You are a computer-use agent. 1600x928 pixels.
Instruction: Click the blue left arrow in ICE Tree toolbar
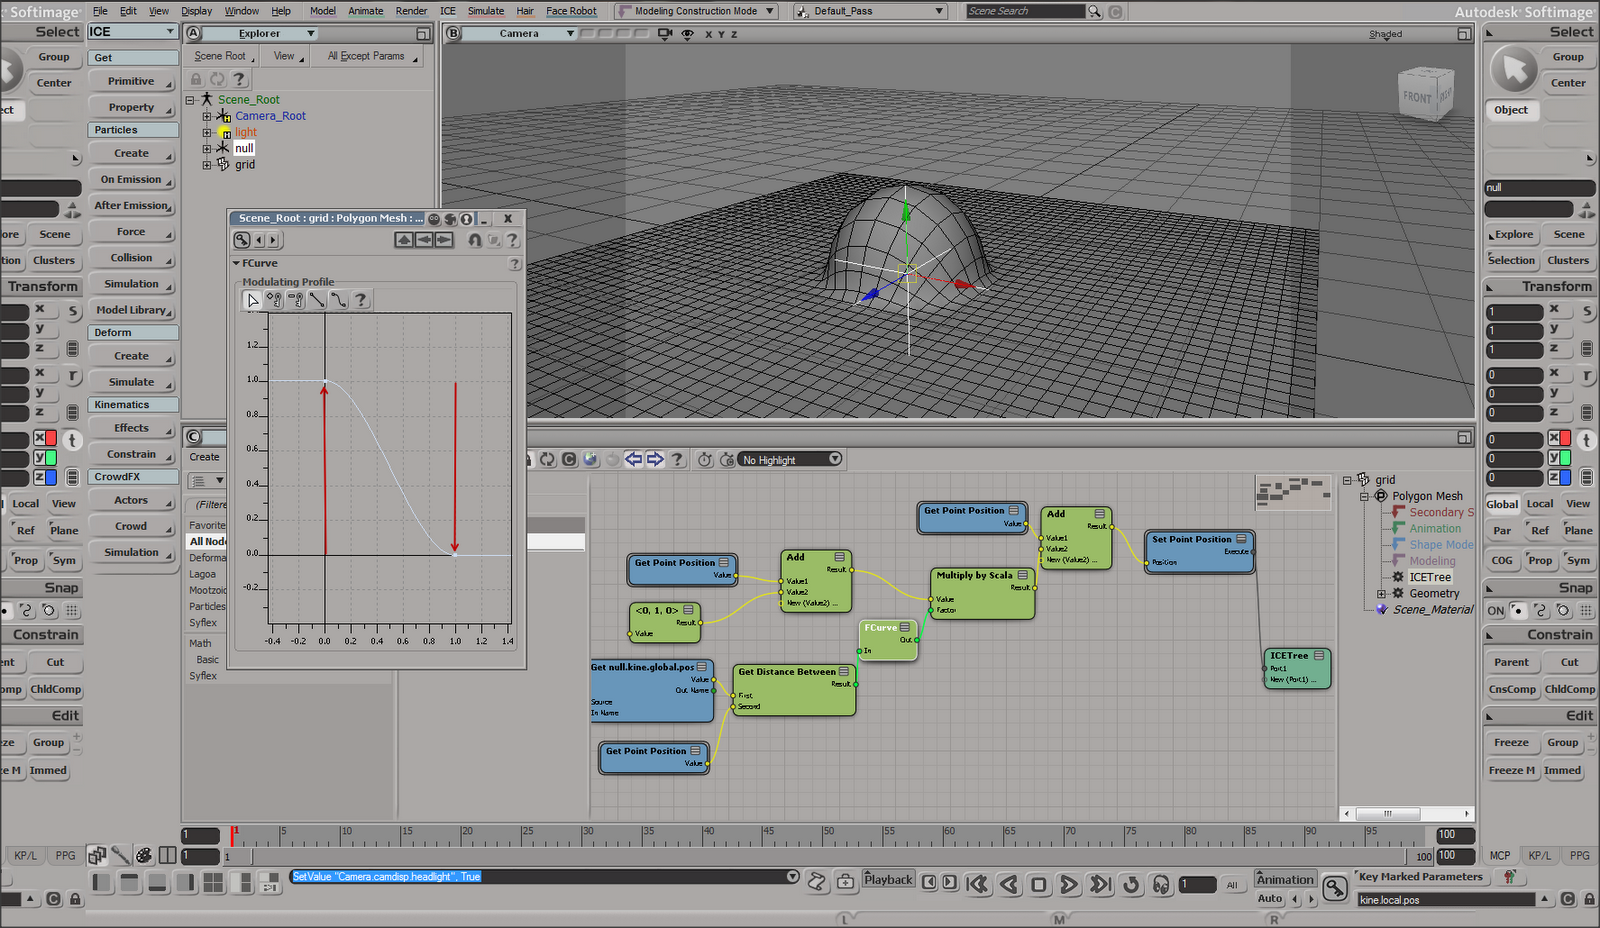(x=633, y=459)
